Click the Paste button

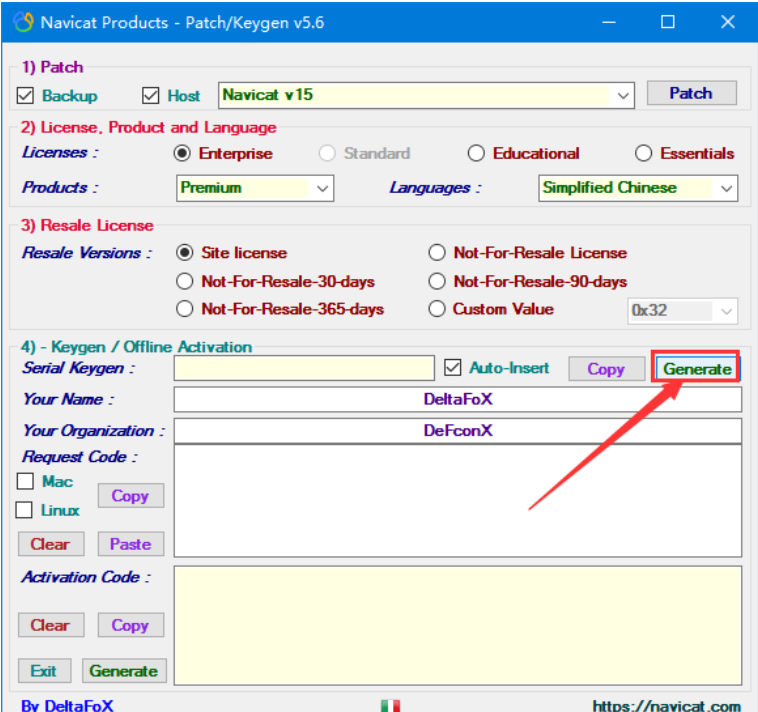(x=131, y=544)
